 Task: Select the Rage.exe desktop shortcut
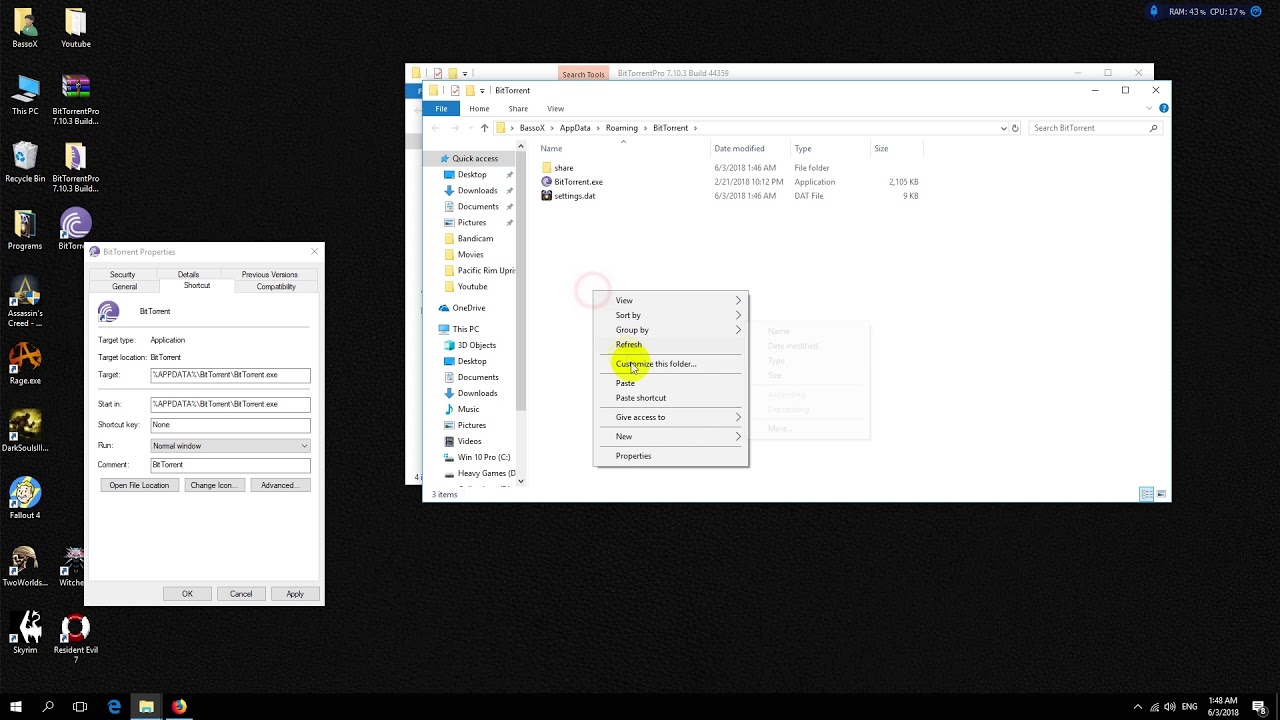click(x=25, y=365)
